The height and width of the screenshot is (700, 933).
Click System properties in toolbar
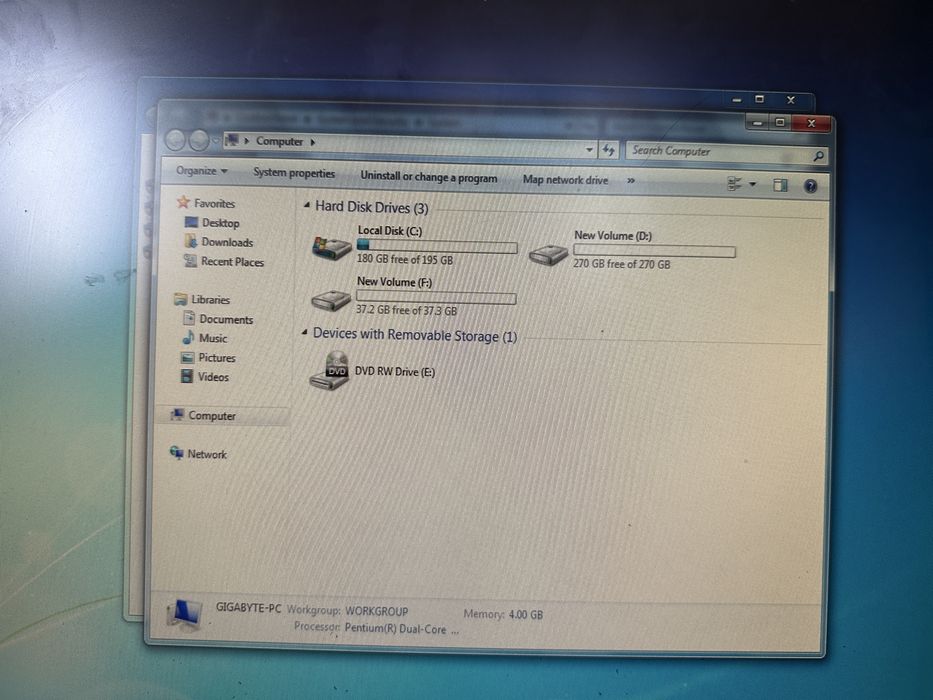294,173
